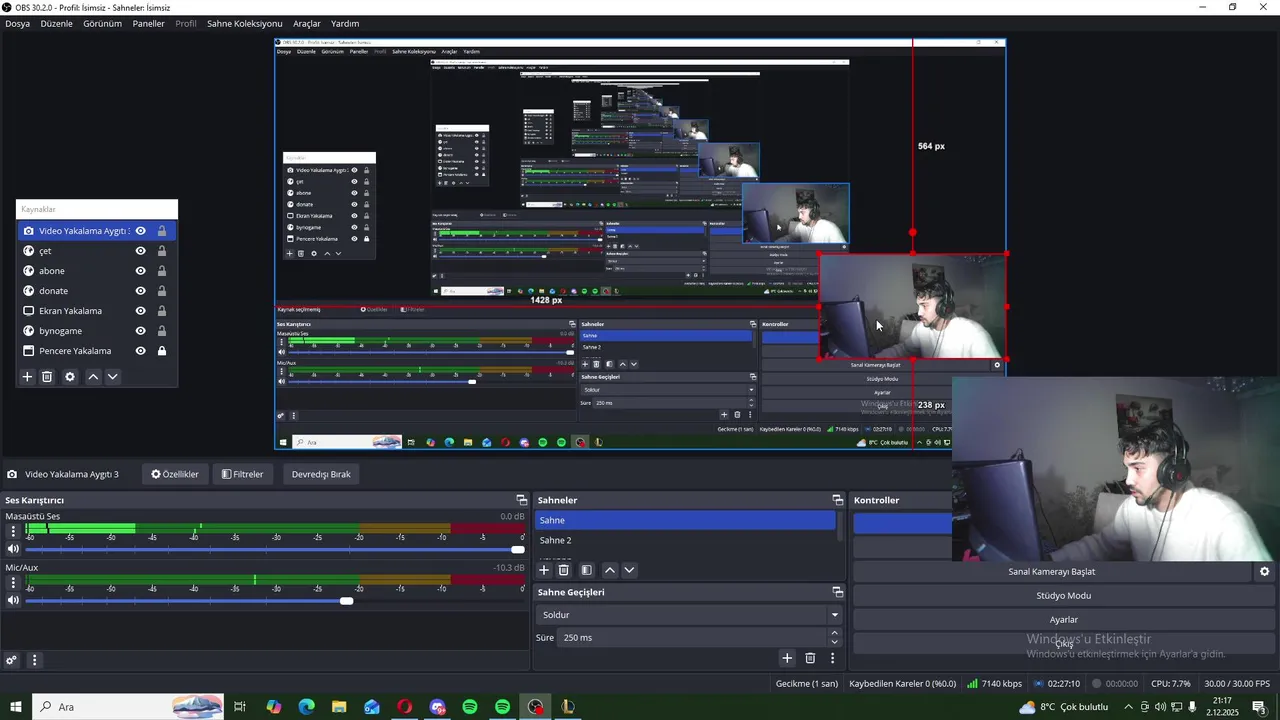
Task: Open Ayarlar settings button
Action: (x=1064, y=620)
